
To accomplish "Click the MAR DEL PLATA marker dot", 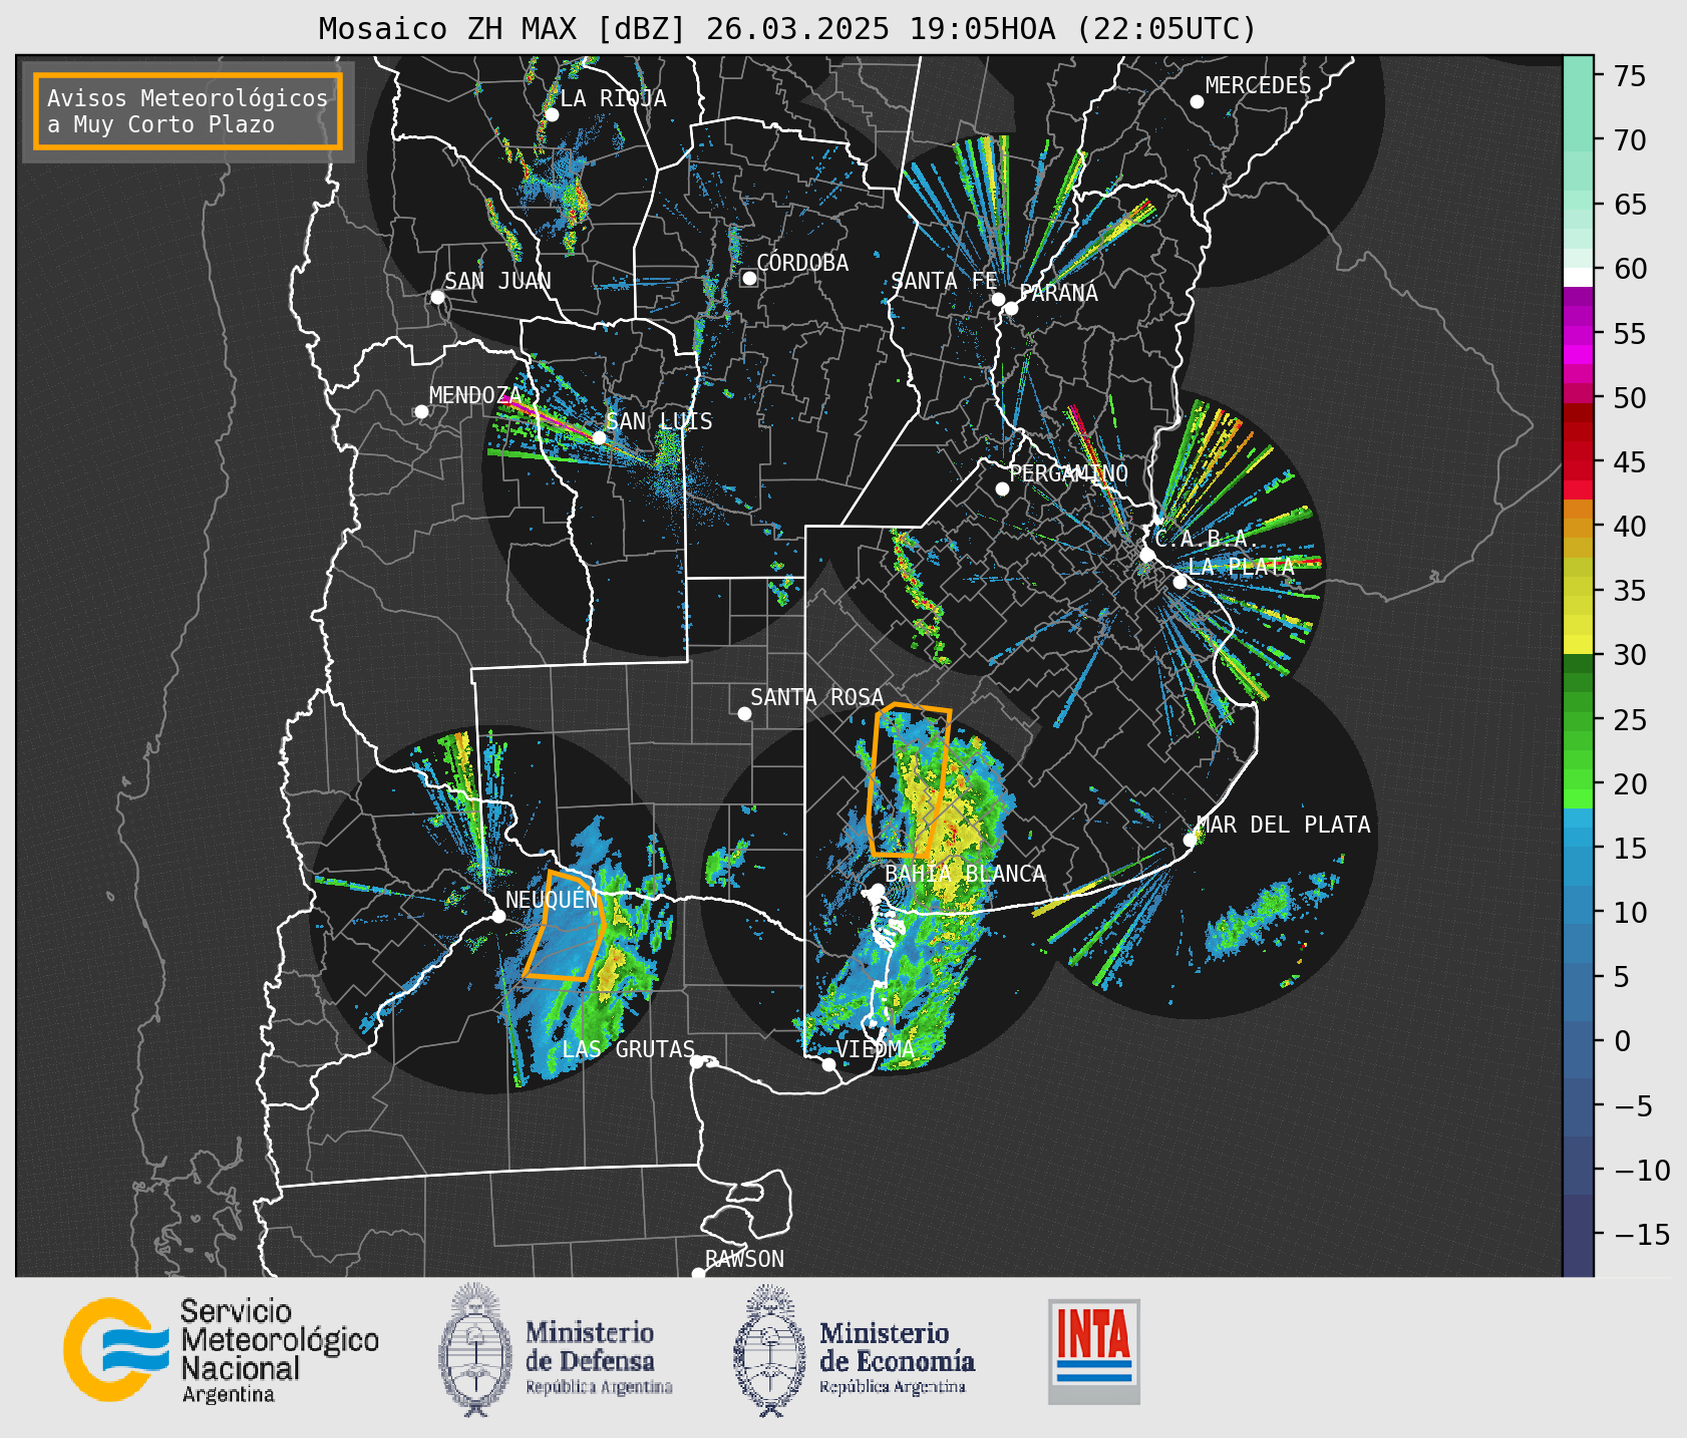I will (x=1189, y=840).
